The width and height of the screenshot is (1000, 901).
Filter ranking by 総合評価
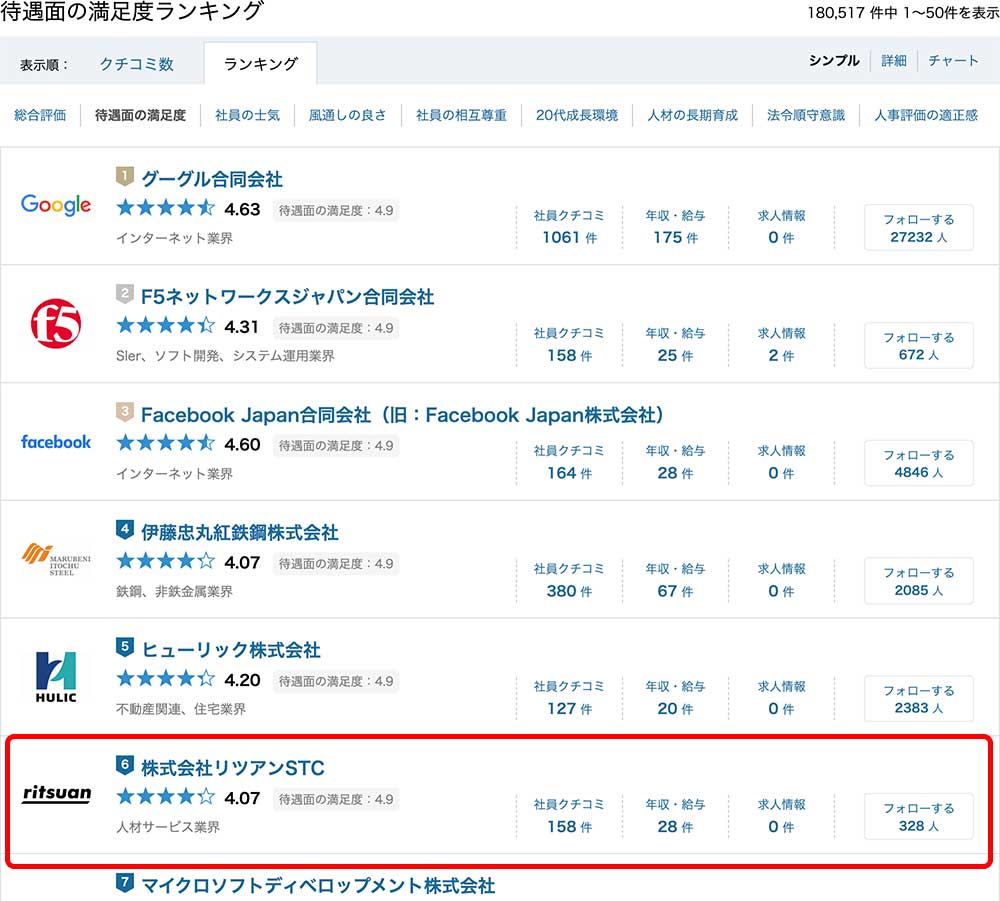[x=40, y=115]
